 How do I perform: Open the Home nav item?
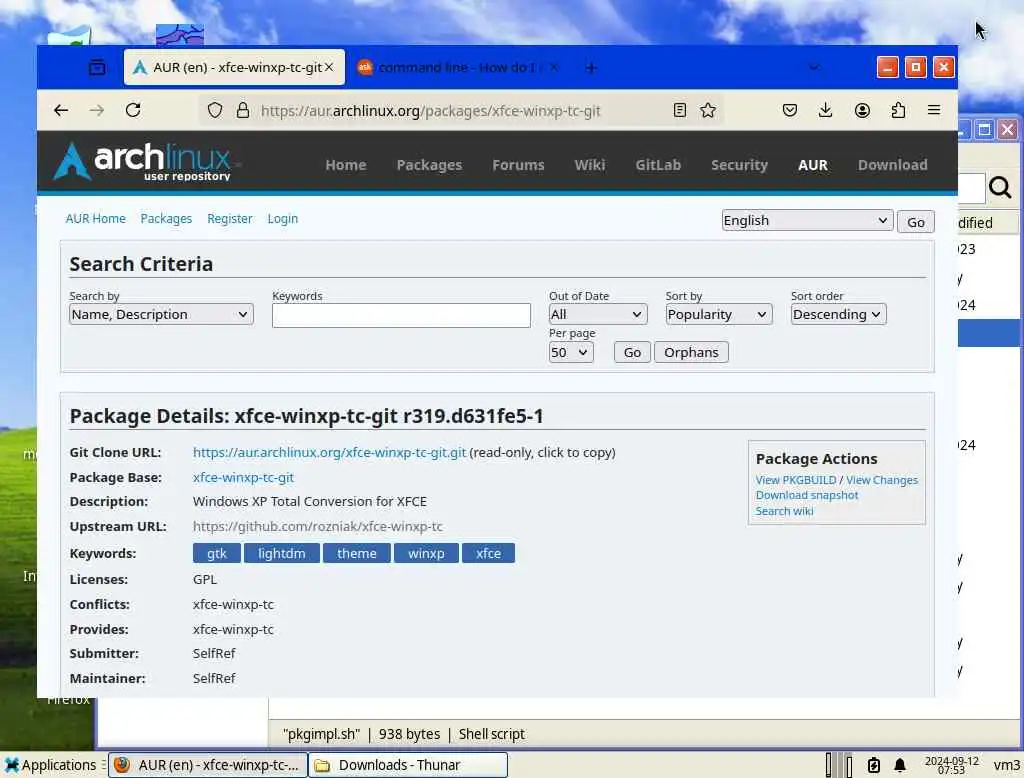tap(345, 165)
